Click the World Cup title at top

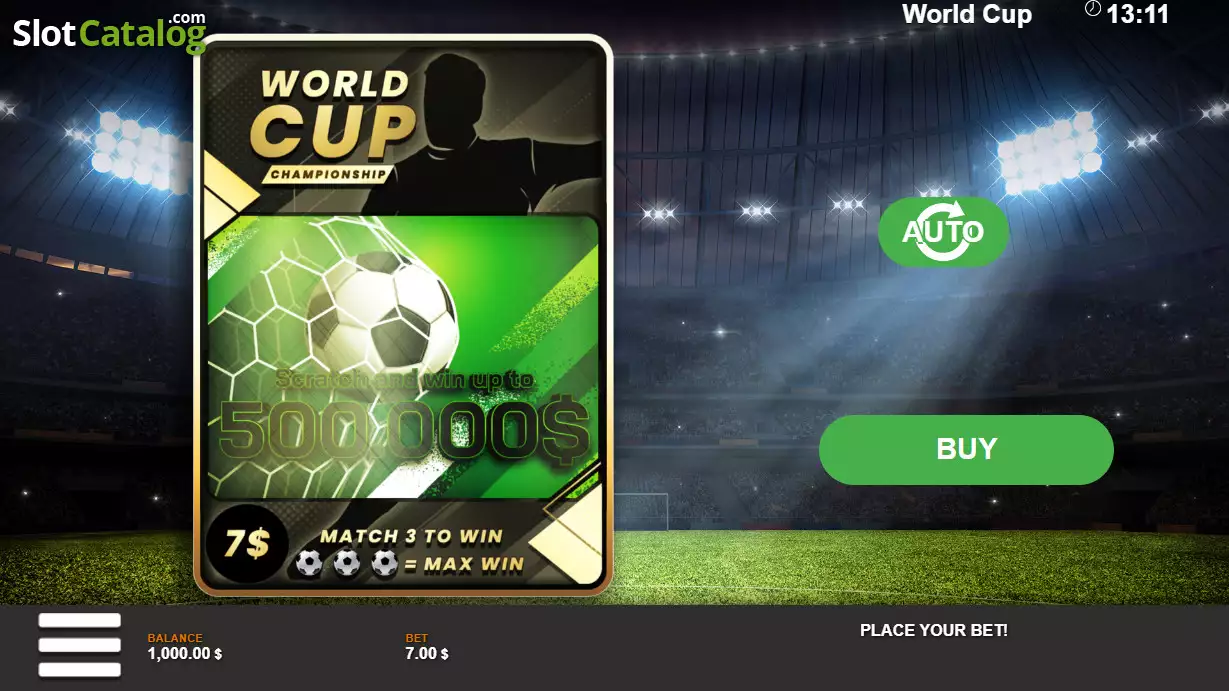[x=966, y=14]
